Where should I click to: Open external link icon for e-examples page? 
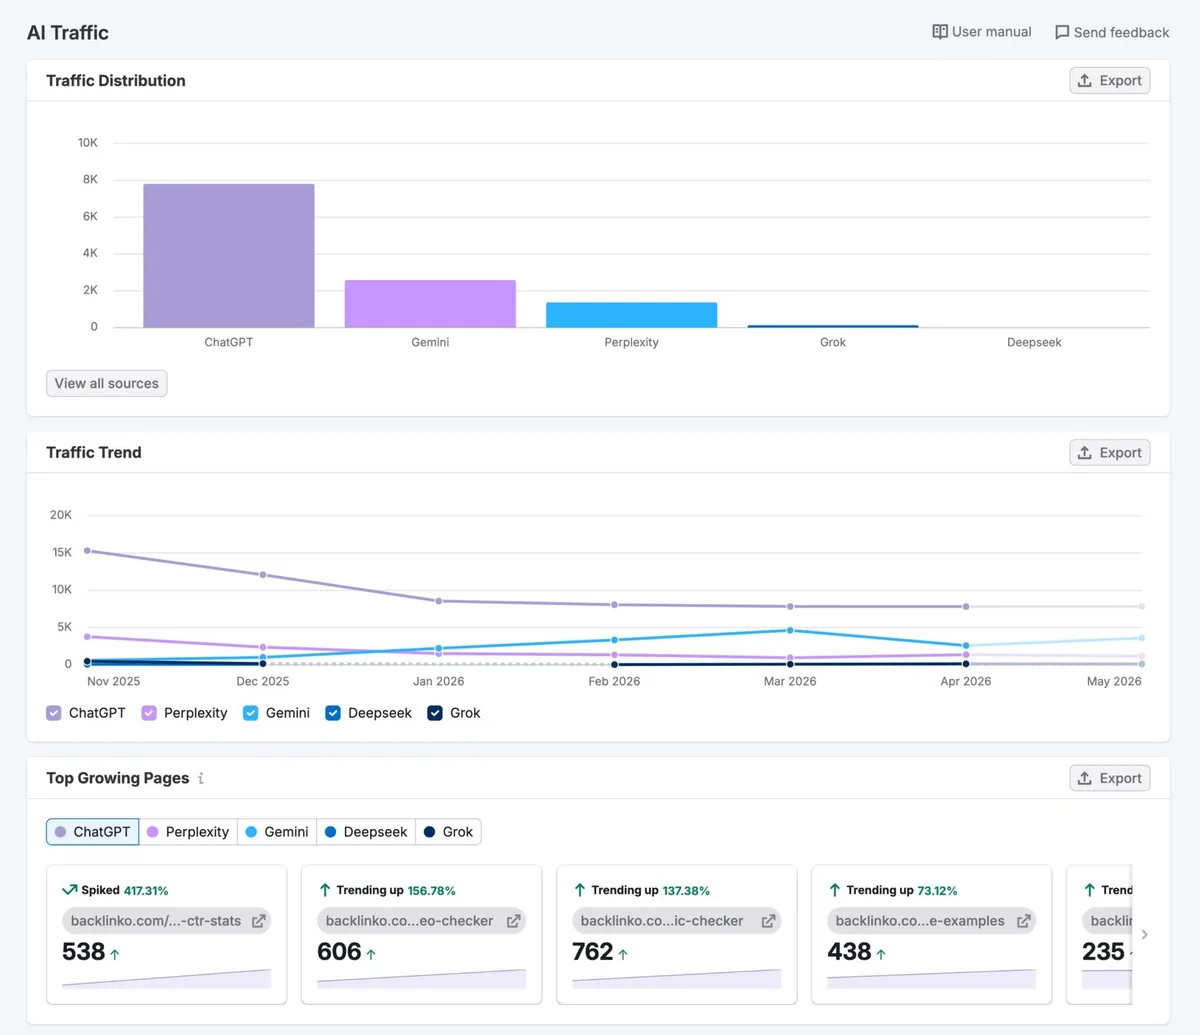[x=1024, y=921]
